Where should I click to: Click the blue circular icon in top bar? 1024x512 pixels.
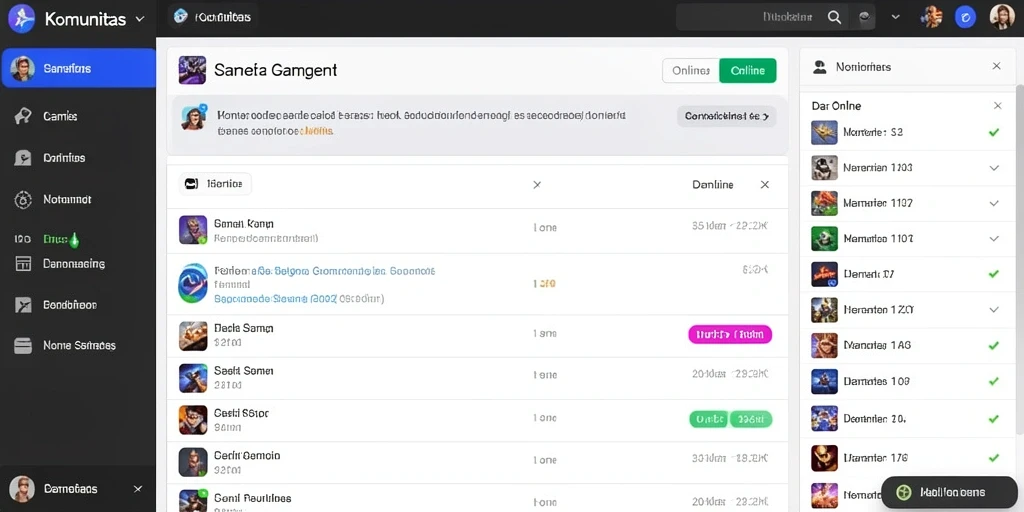pos(965,18)
